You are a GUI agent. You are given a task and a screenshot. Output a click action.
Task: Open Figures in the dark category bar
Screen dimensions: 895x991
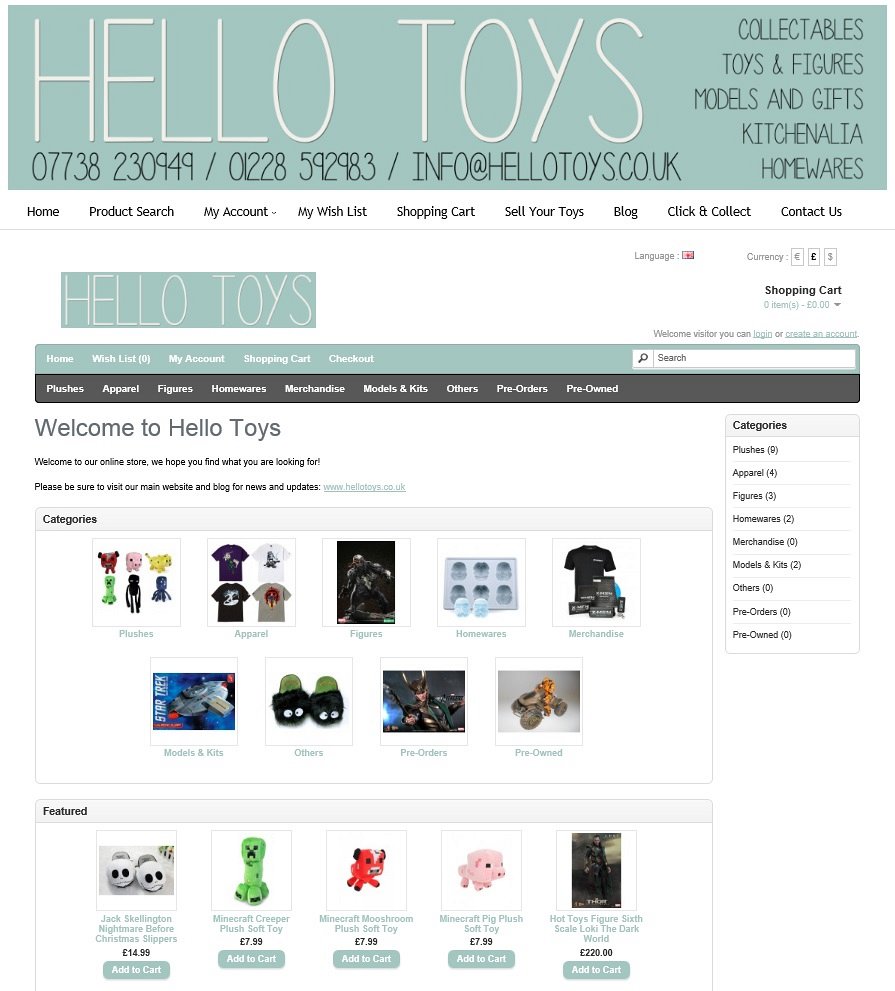click(175, 389)
